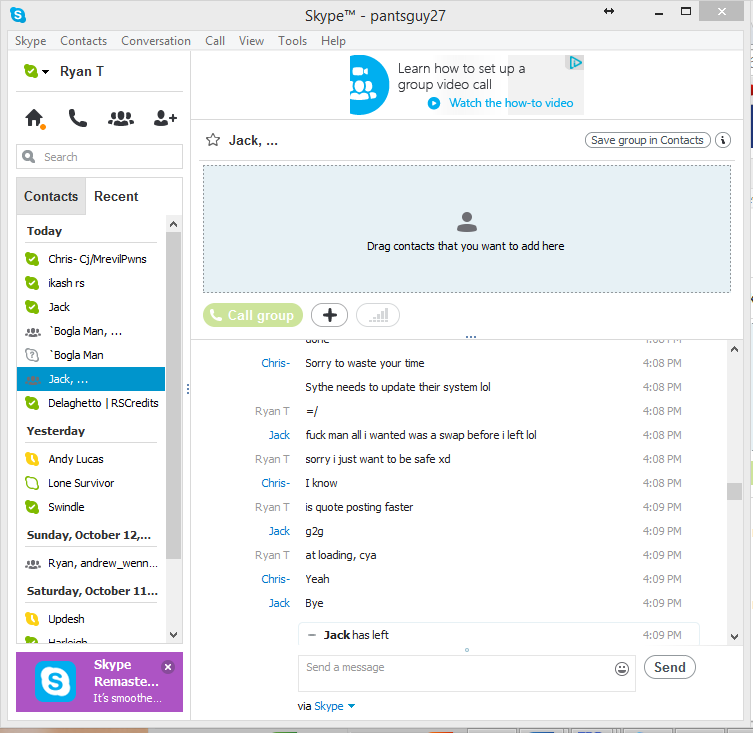Click the resize arrows icon in title bar

[609, 11]
